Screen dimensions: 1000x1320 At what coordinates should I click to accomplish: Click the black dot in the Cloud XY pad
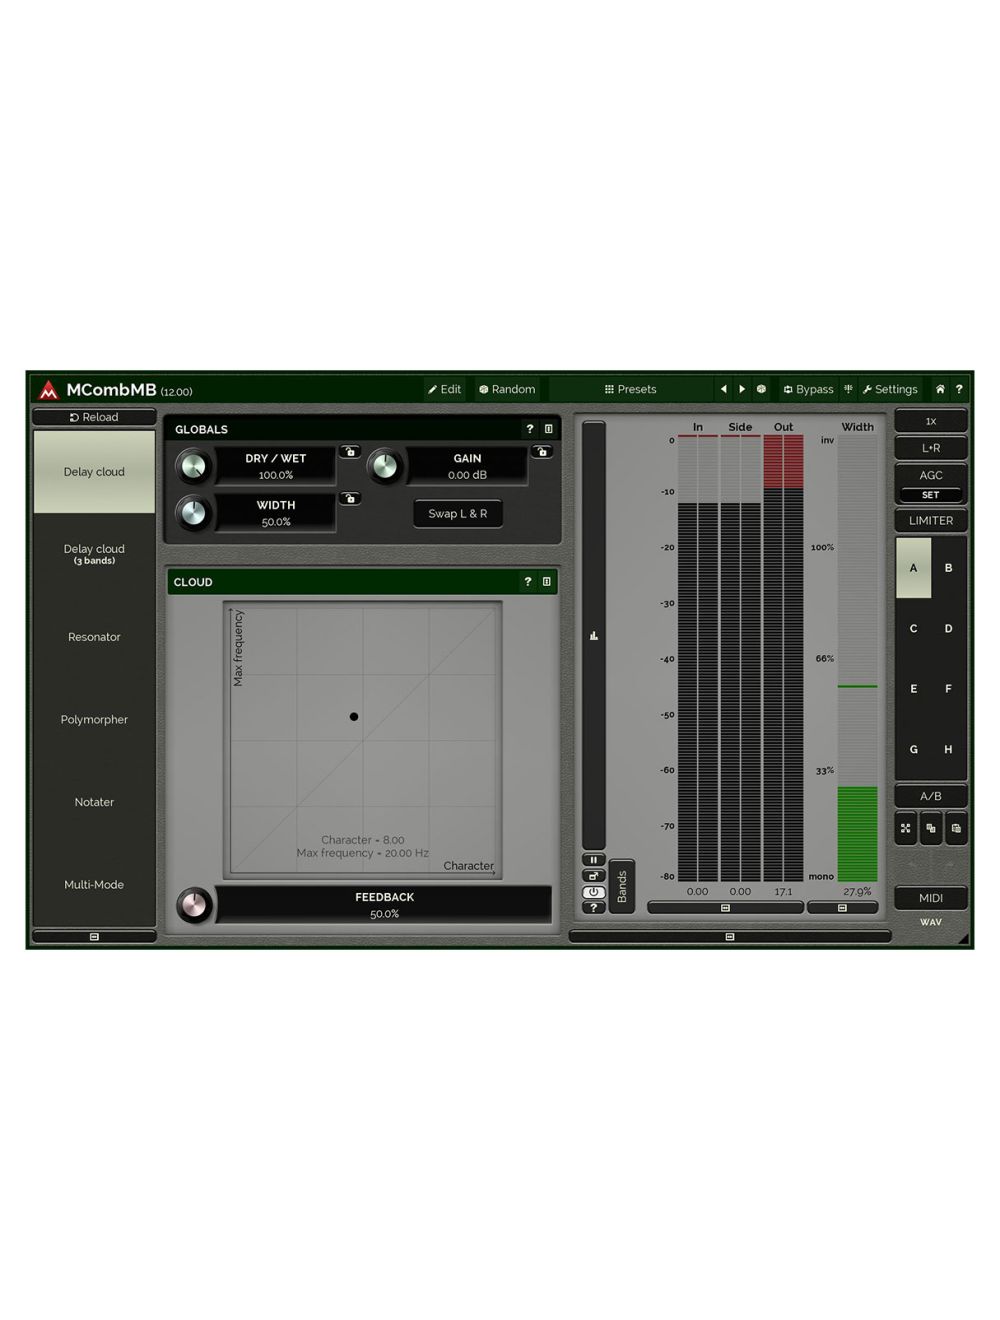click(354, 717)
